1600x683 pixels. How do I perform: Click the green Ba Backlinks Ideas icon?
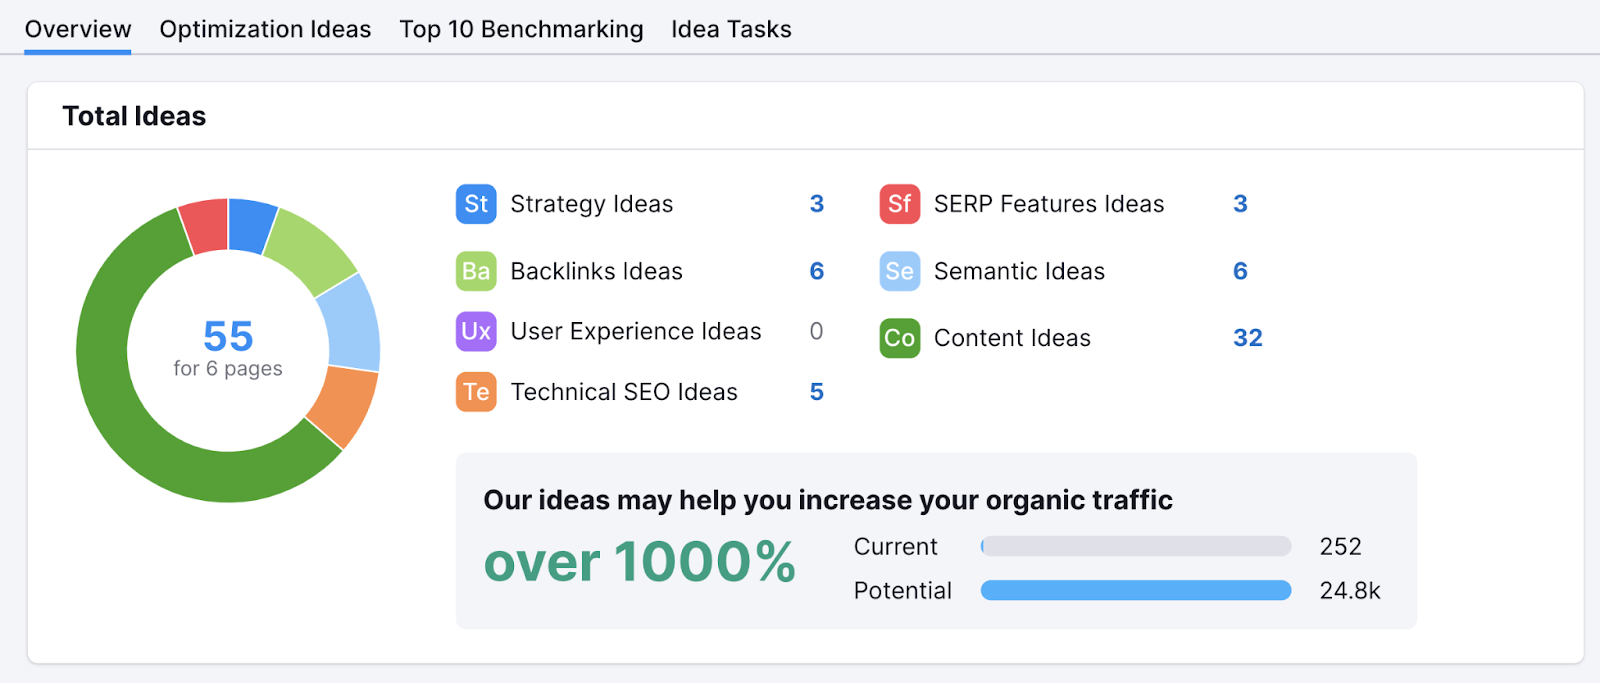476,271
